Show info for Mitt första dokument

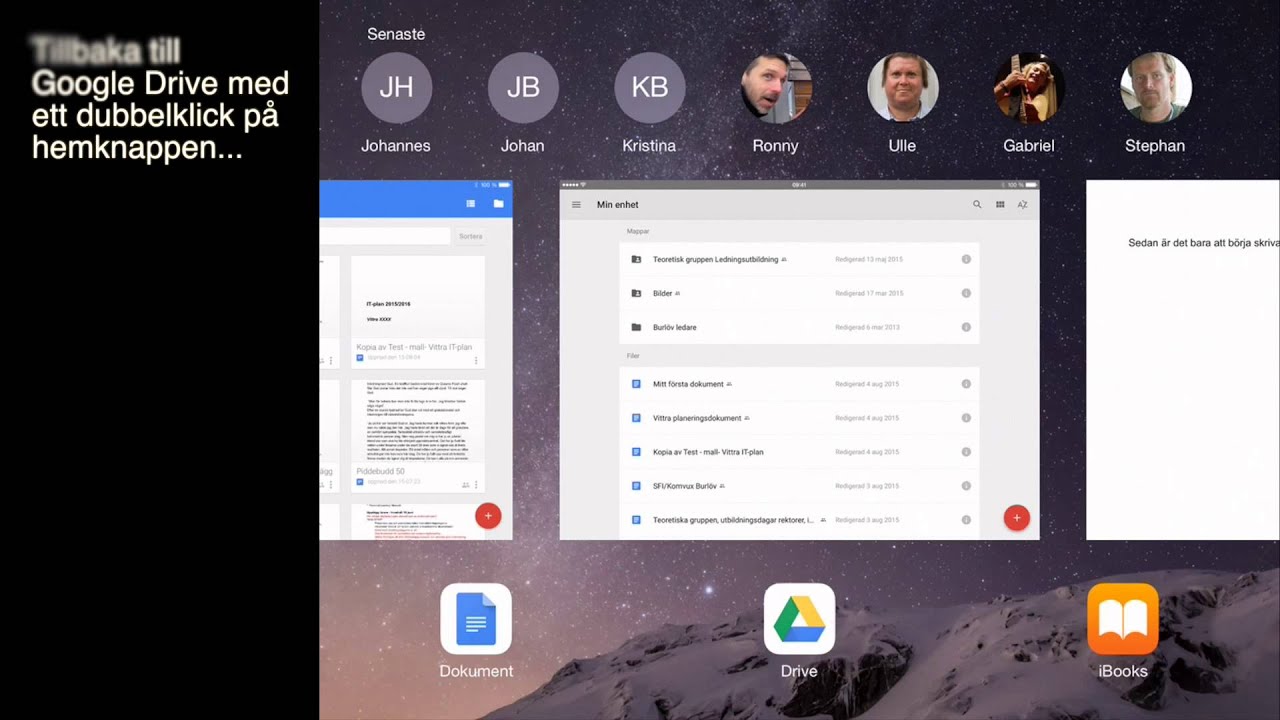click(966, 384)
